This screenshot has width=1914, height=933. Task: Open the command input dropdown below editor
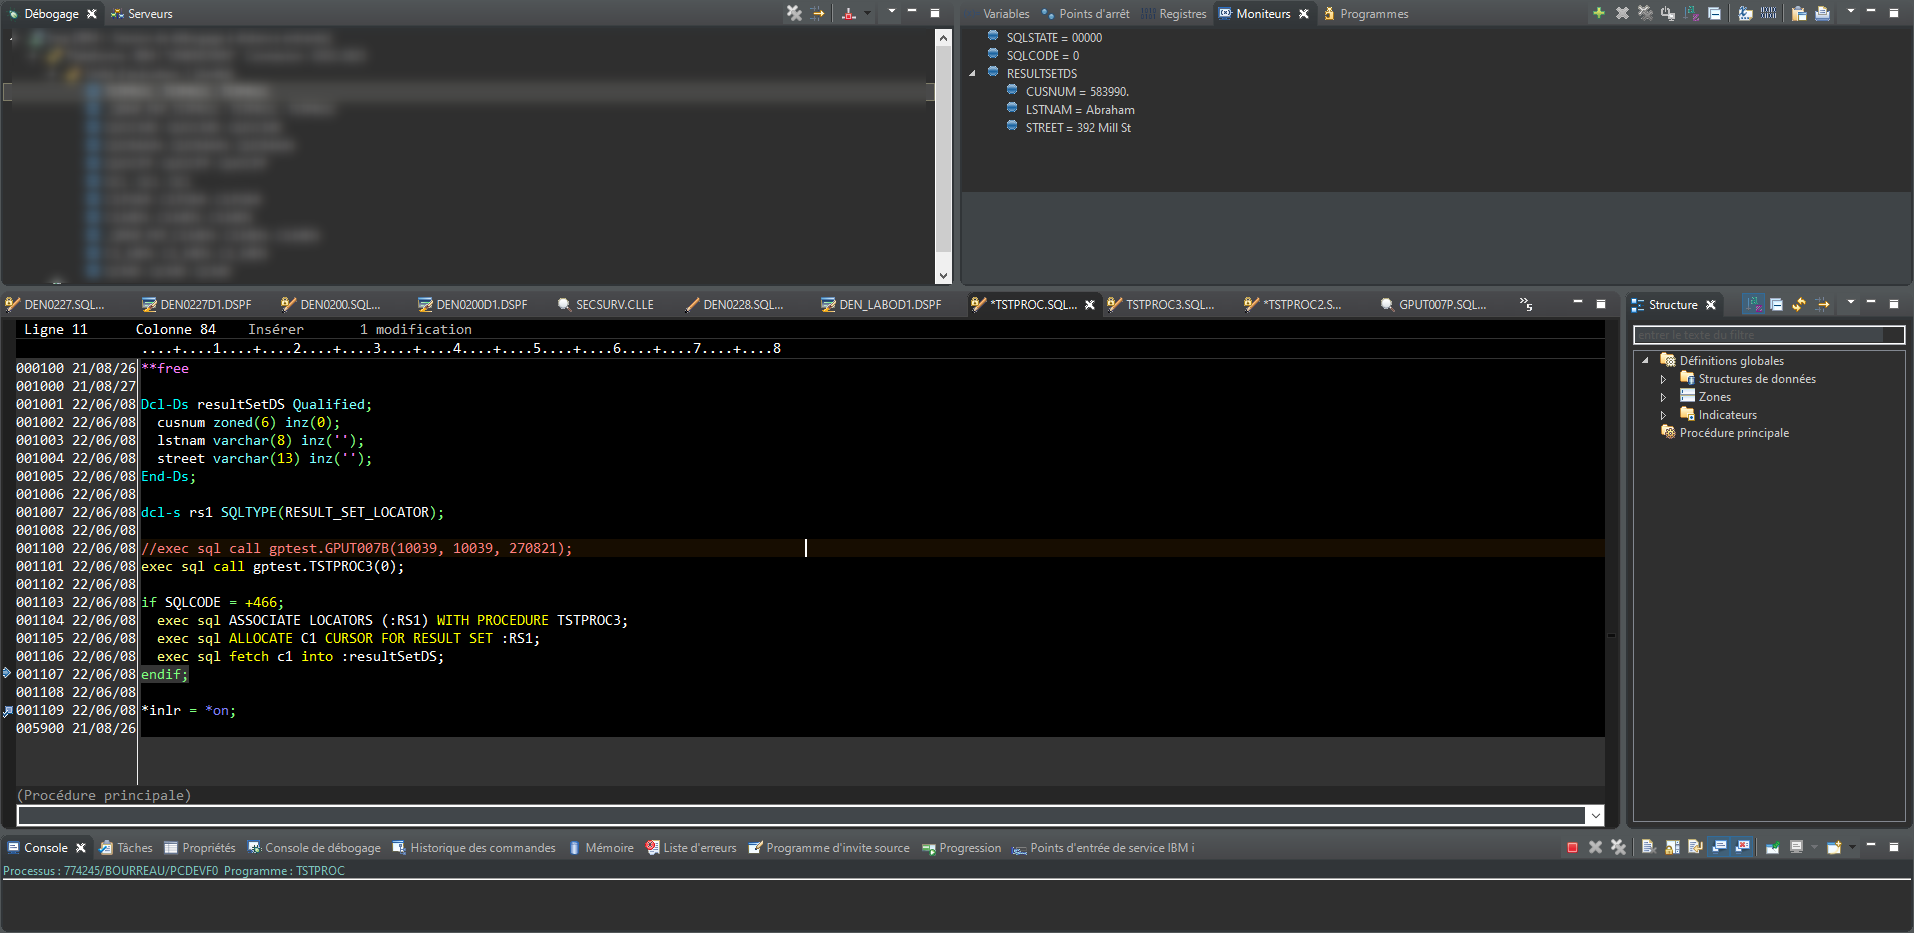coord(1595,816)
